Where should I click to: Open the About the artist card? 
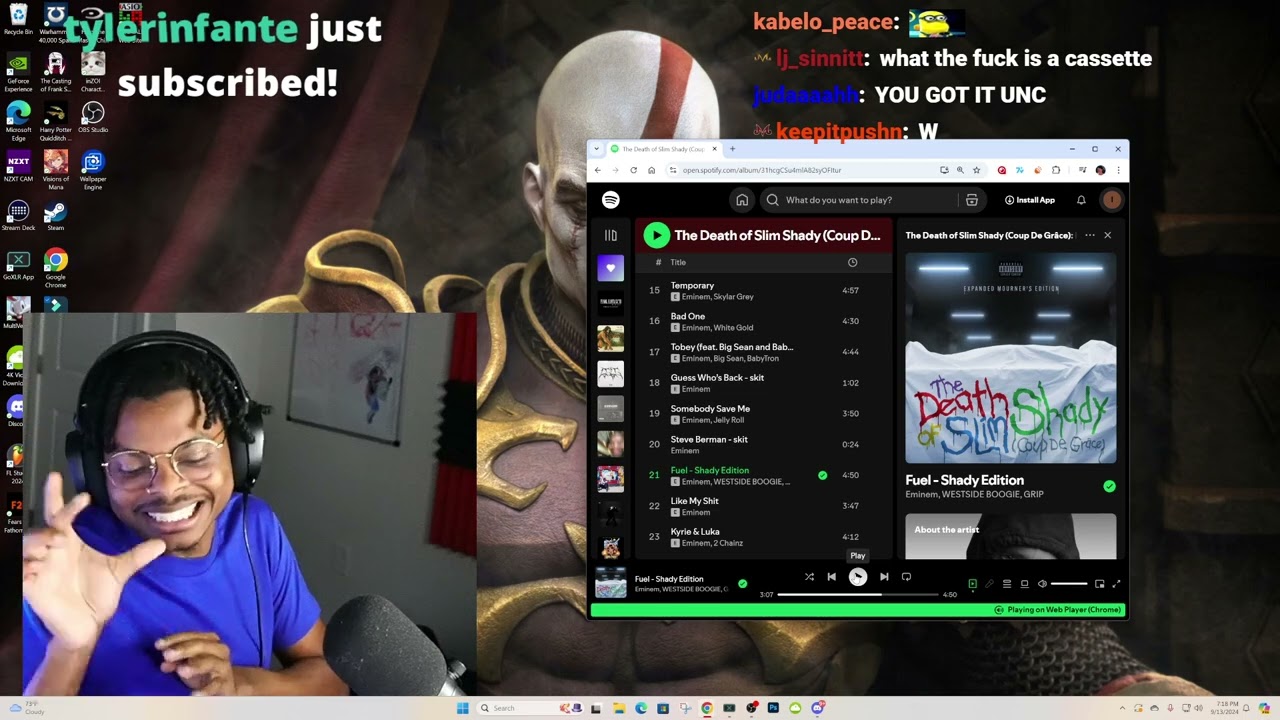pyautogui.click(x=1011, y=537)
